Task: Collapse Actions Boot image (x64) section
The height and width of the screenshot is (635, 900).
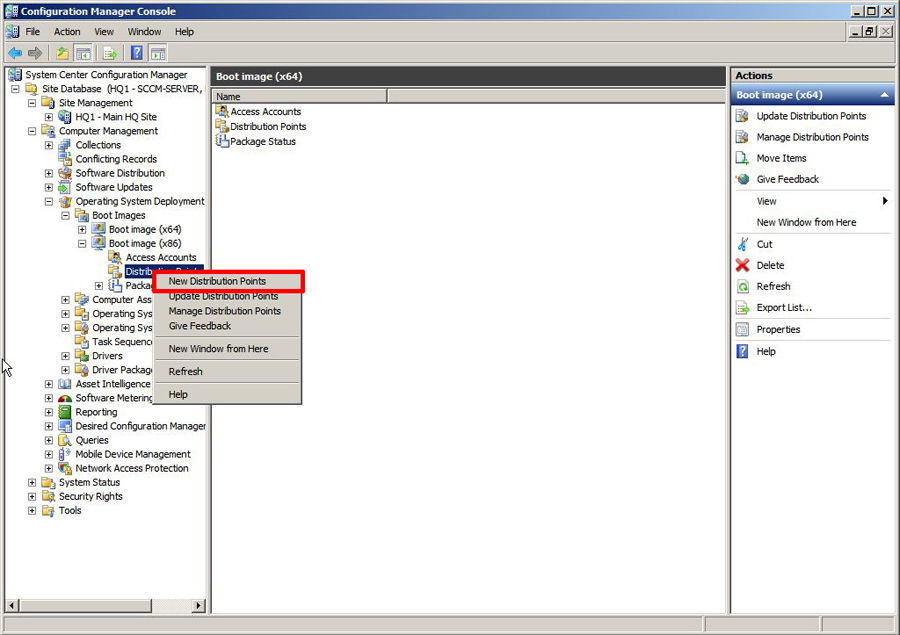Action: 884,95
